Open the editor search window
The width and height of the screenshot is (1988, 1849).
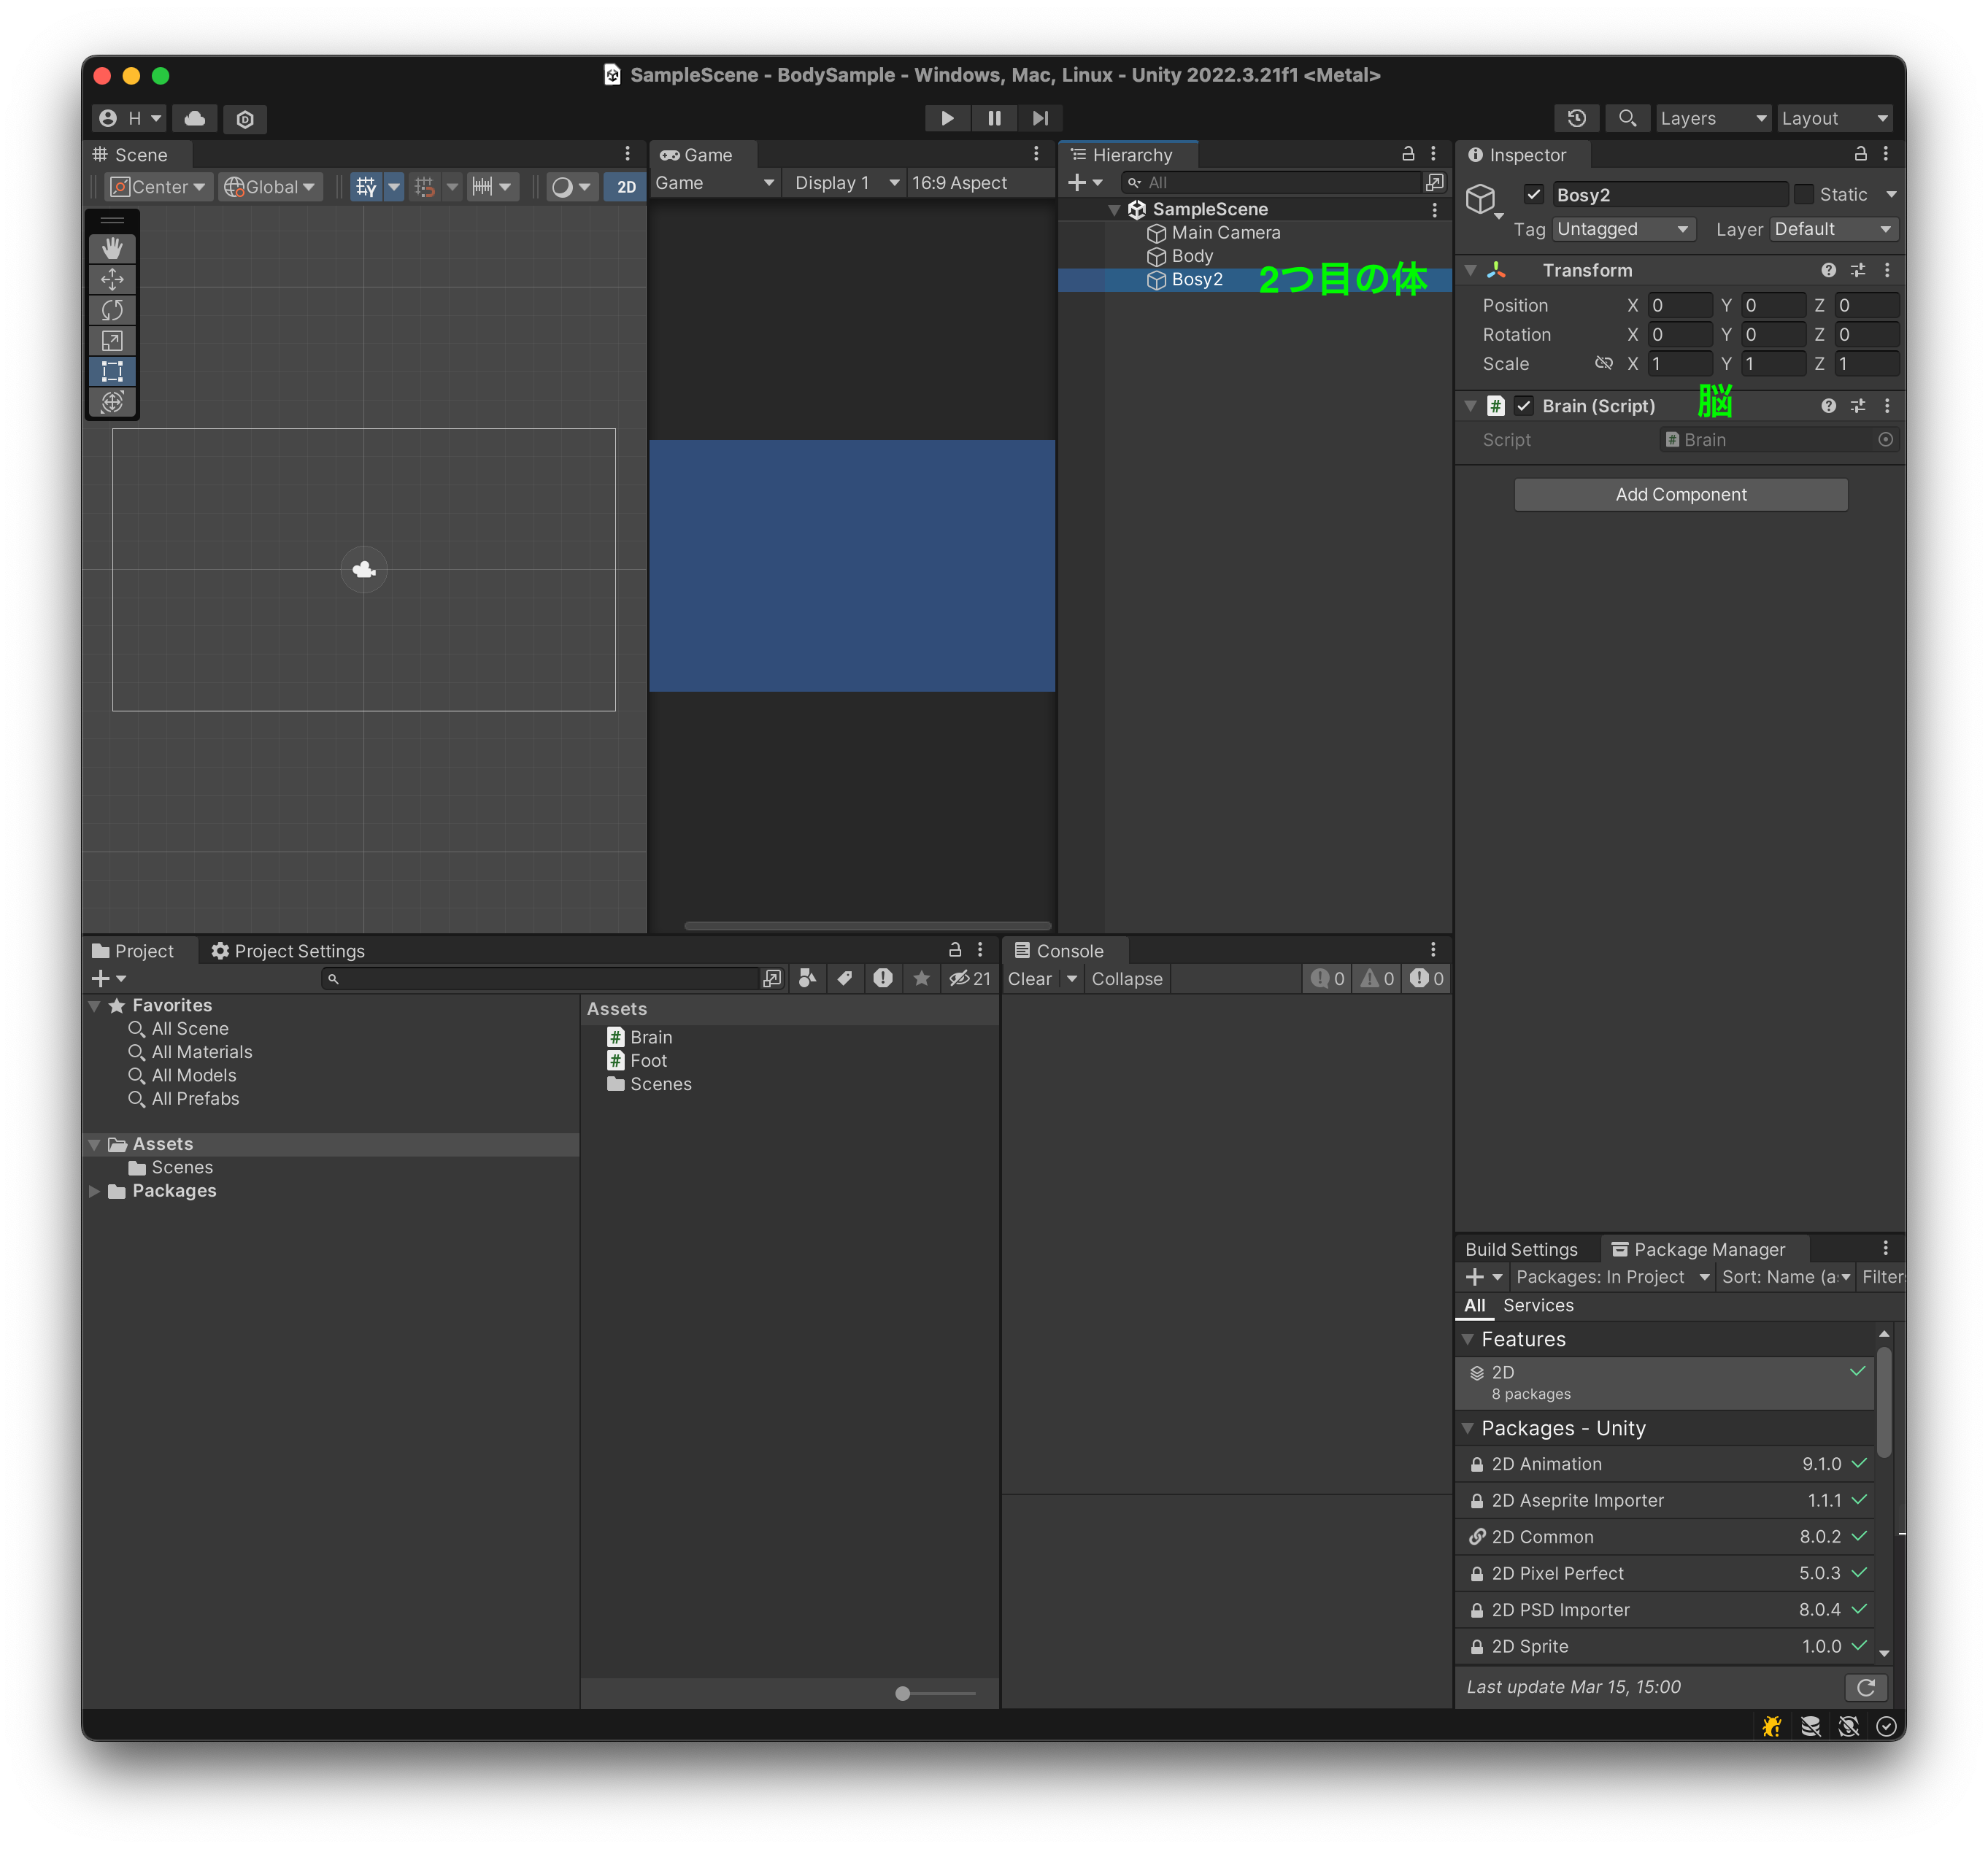(x=1627, y=118)
